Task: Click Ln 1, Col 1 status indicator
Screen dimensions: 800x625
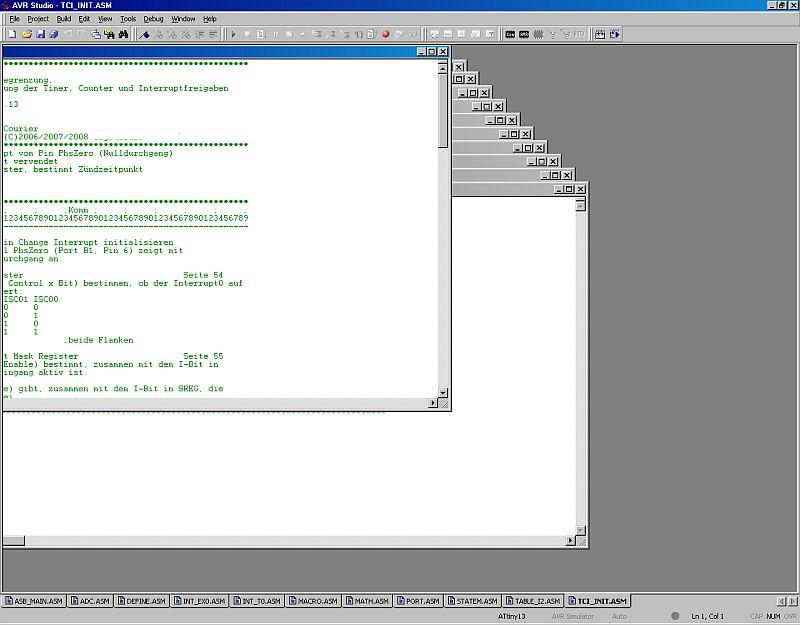Action: [707, 616]
